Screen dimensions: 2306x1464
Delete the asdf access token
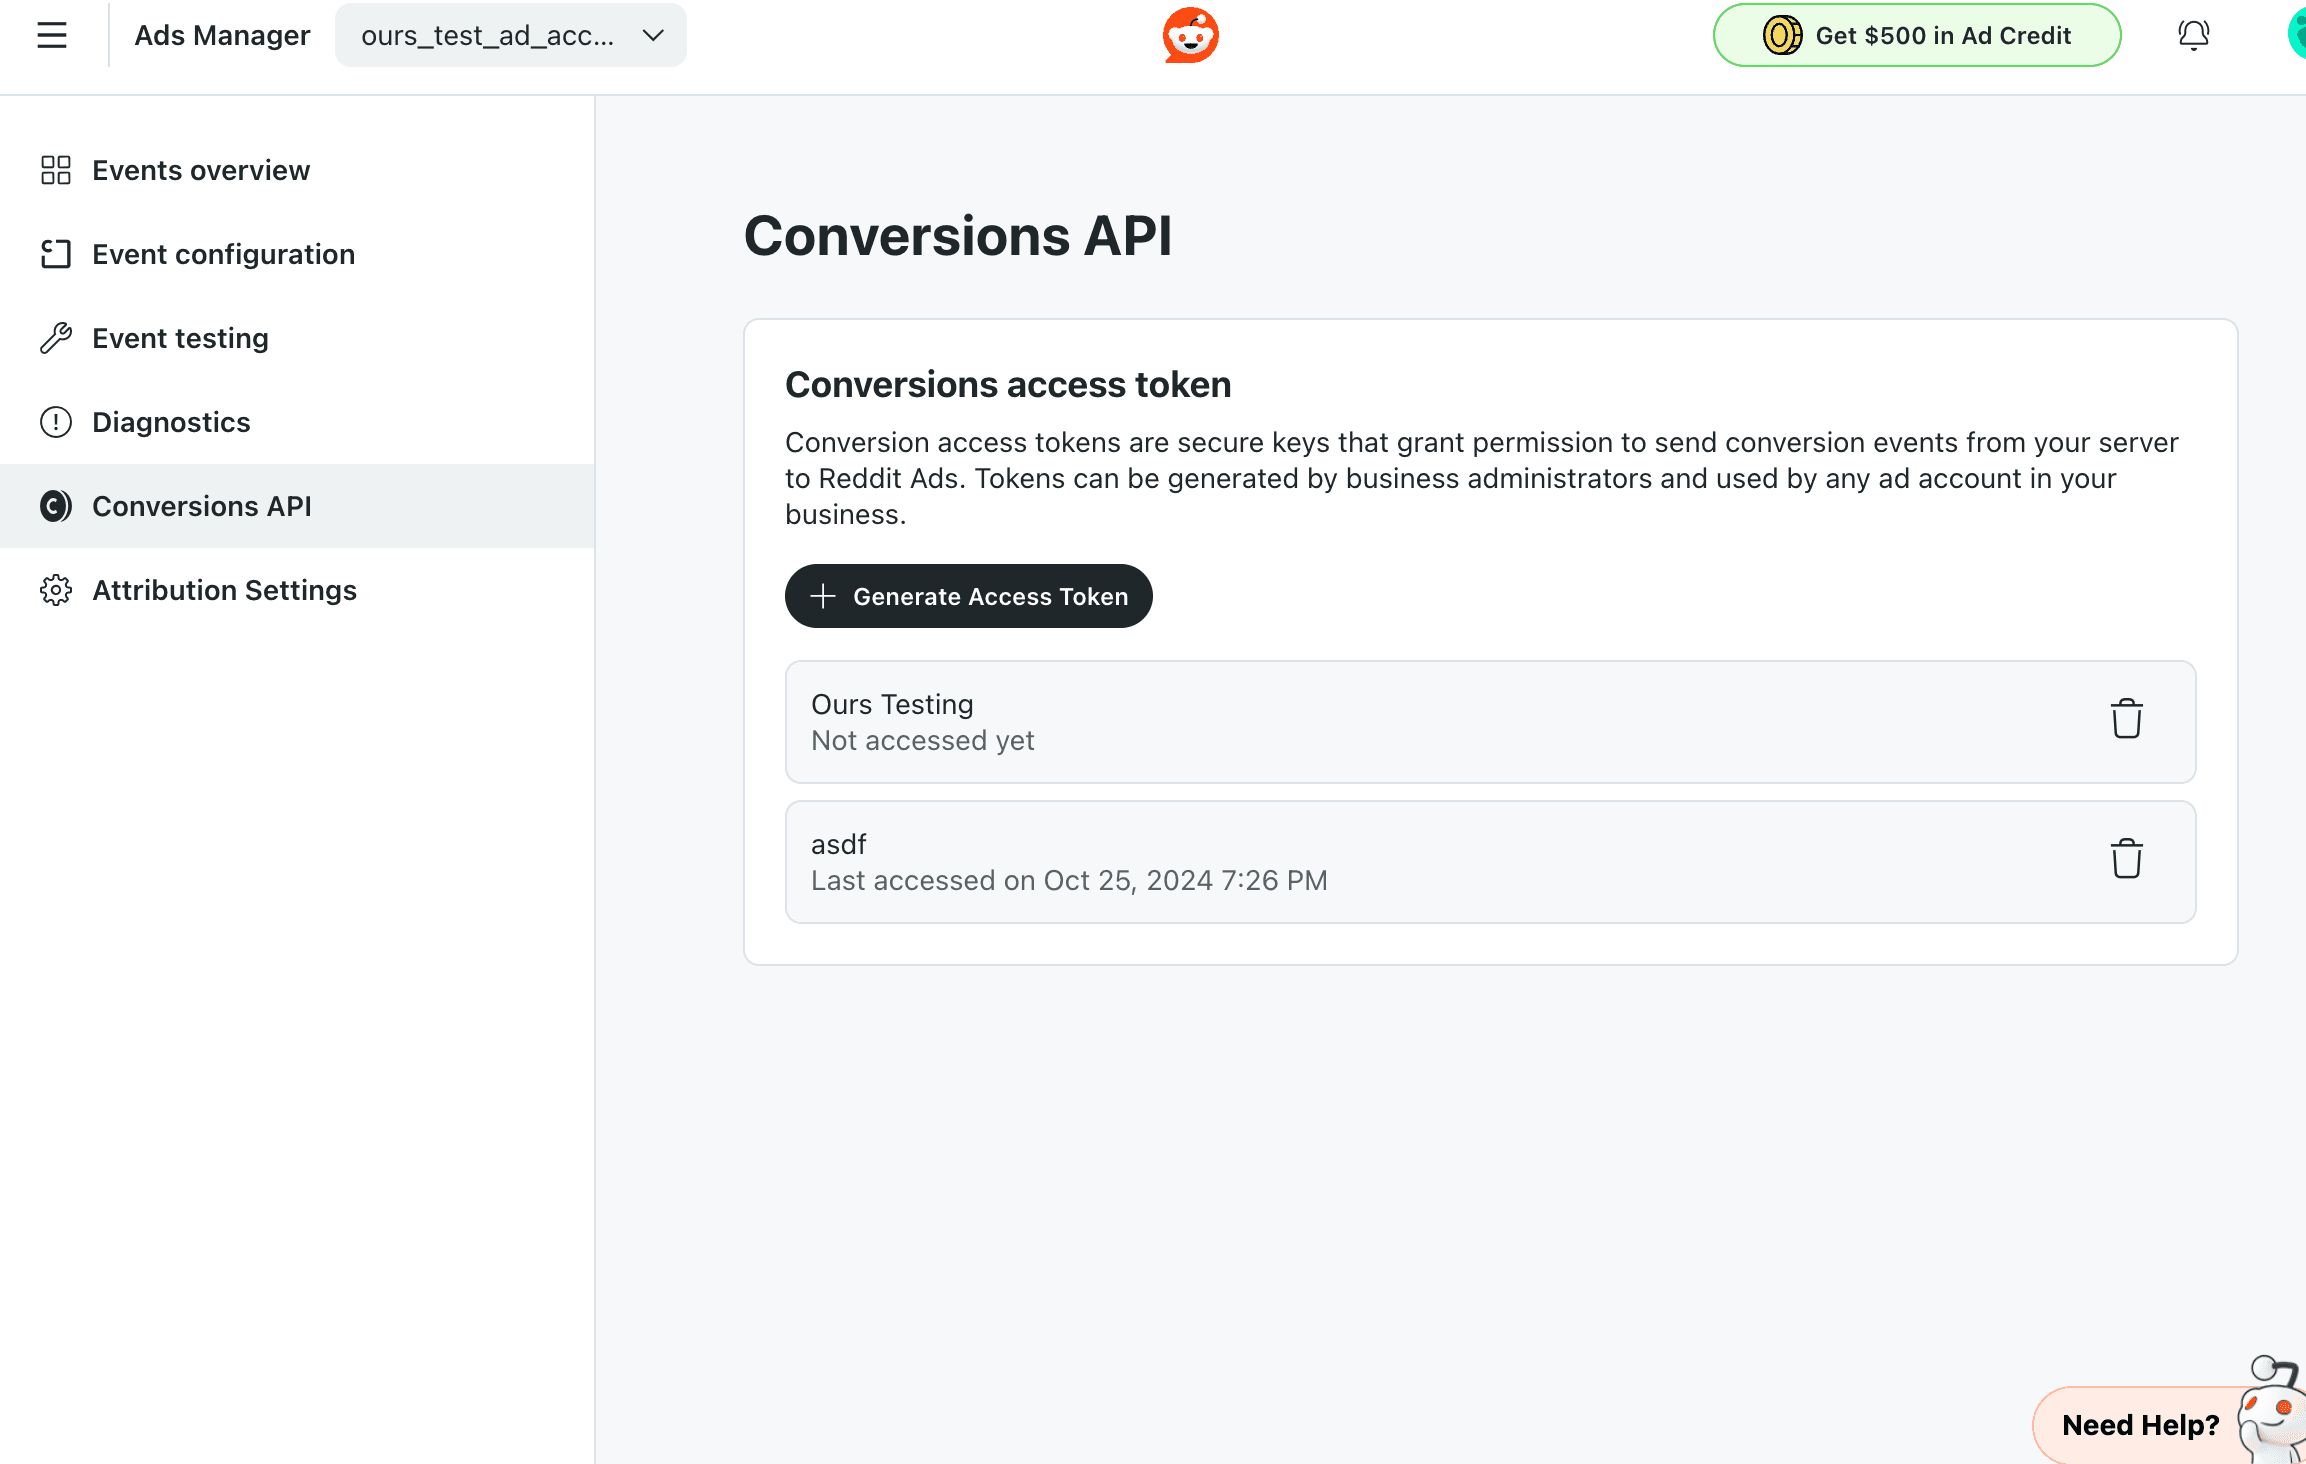[2126, 860]
